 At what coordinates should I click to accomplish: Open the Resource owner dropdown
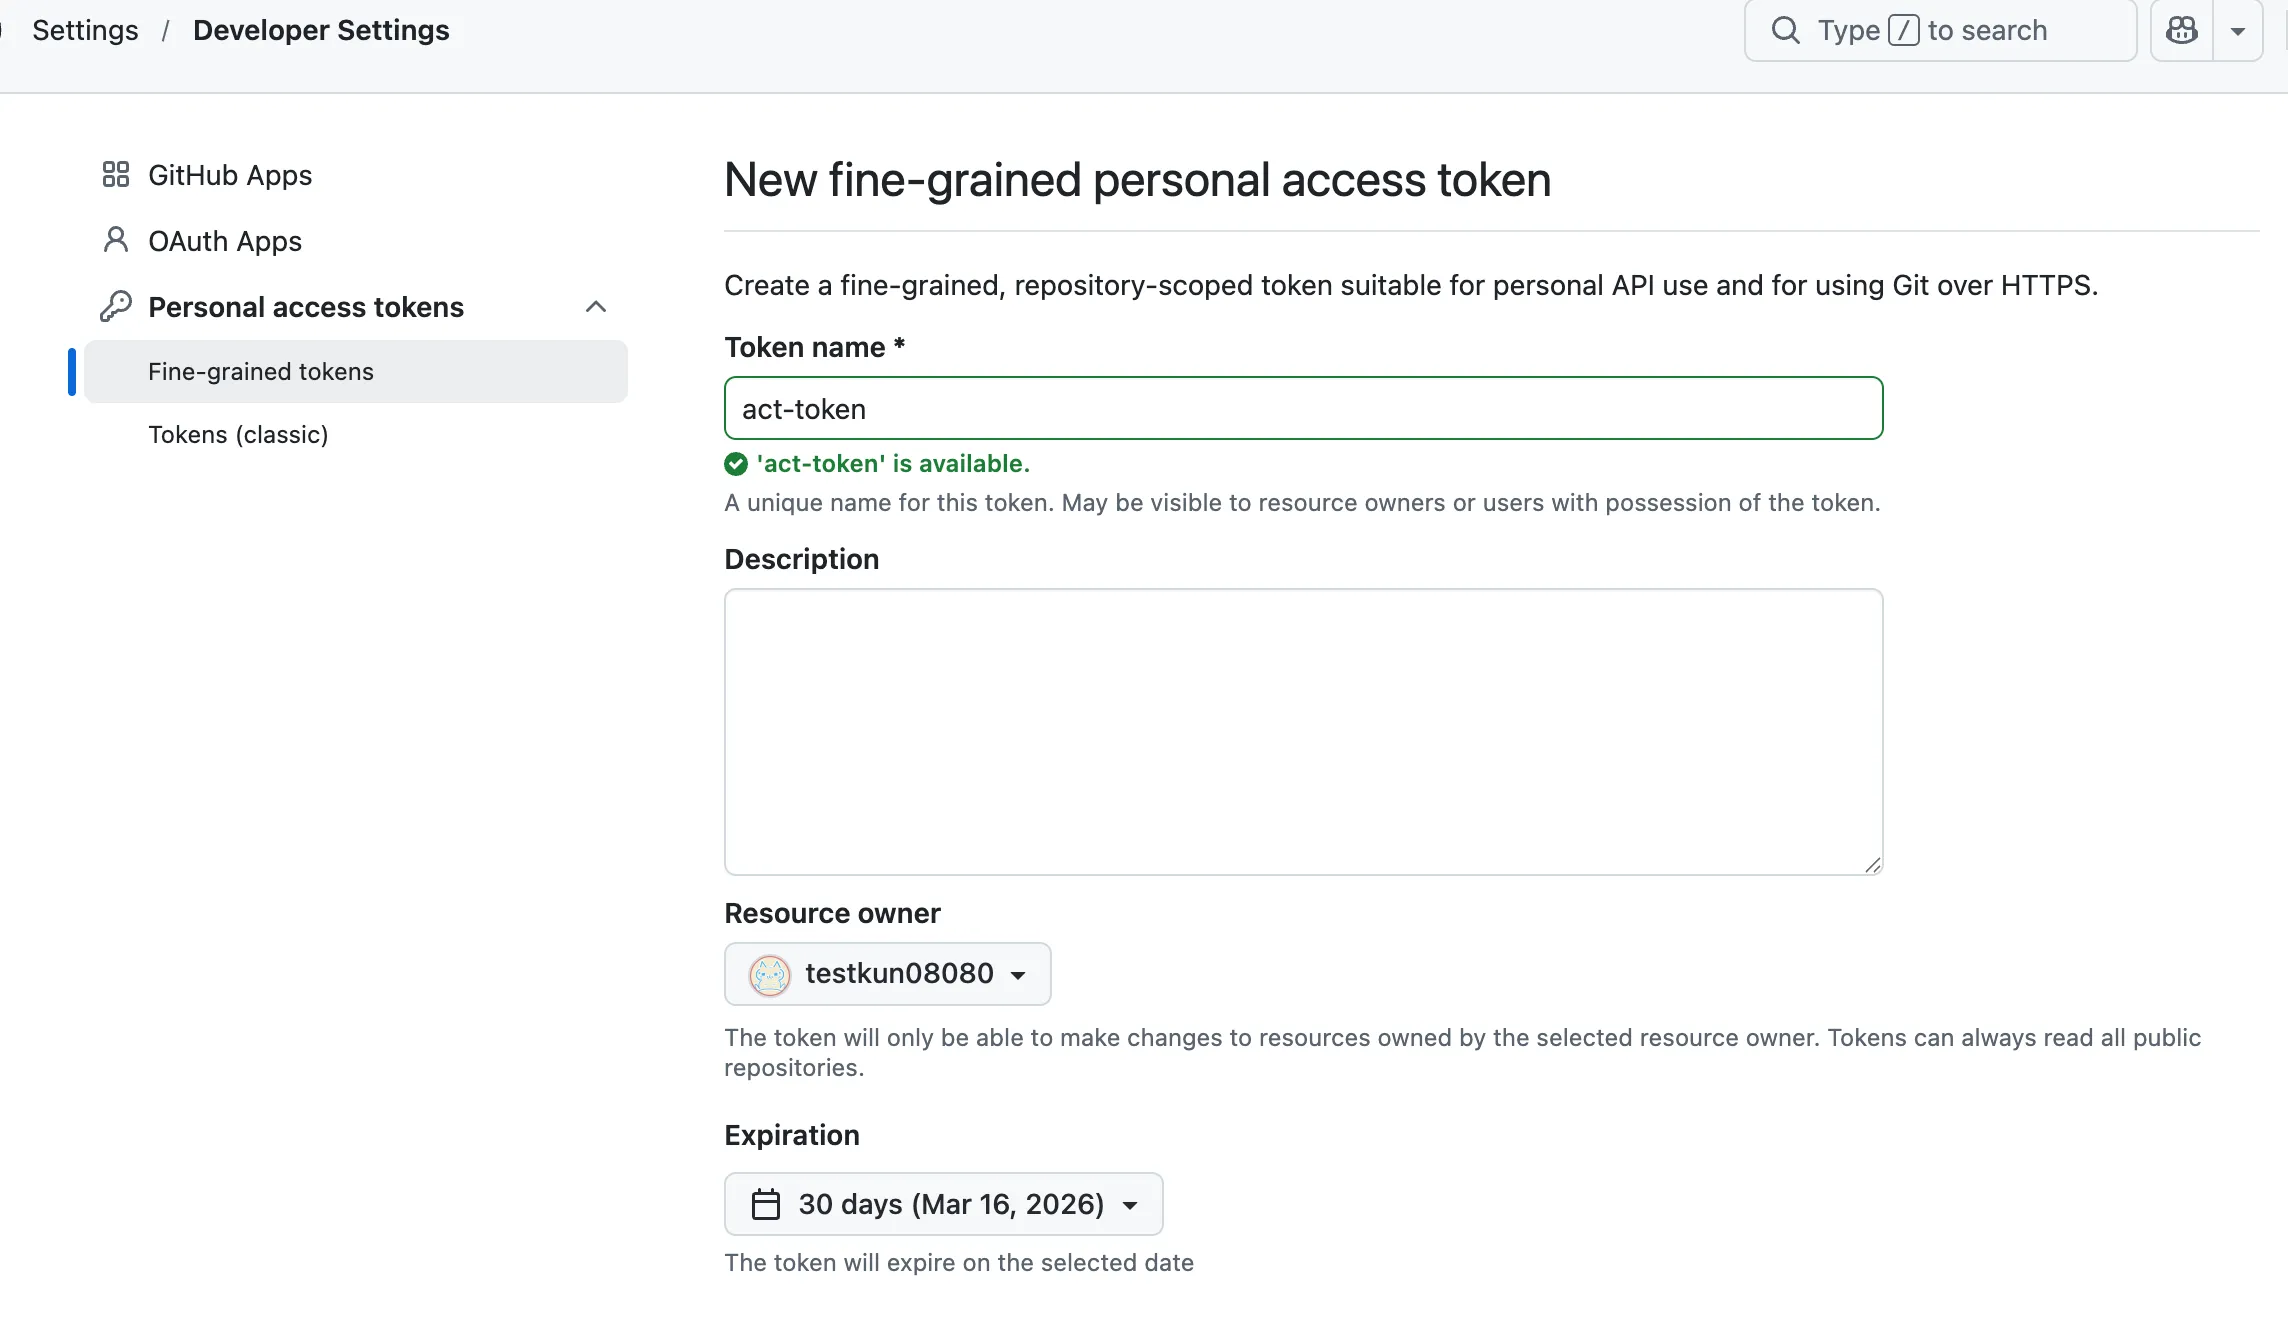(x=887, y=974)
